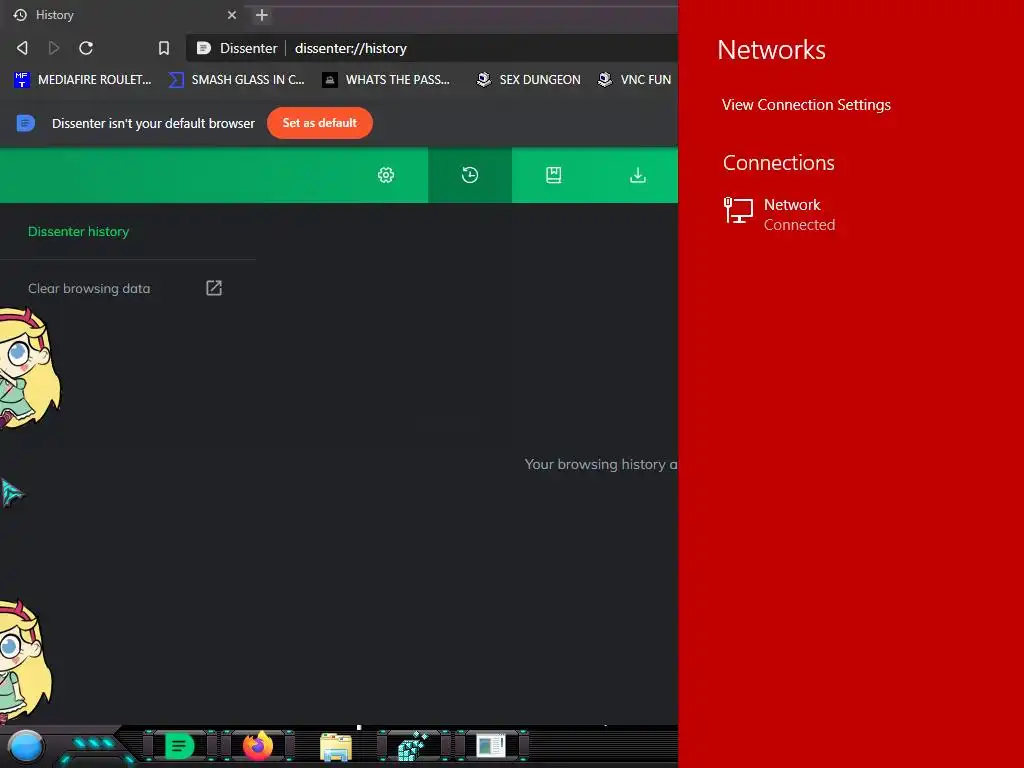Open the teal pixelated cube taskbar app
The height and width of the screenshot is (768, 1024).
coord(413,746)
